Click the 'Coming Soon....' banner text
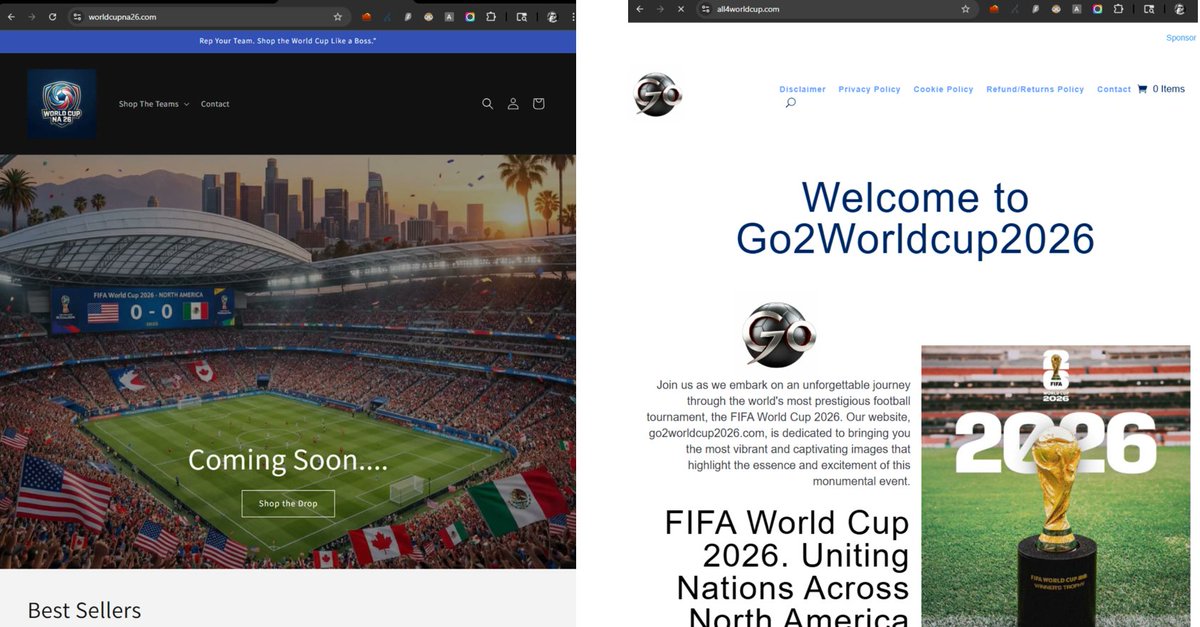 [288, 460]
